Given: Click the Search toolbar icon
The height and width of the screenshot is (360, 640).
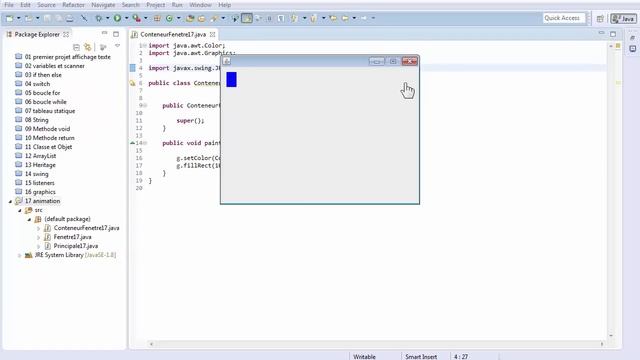Looking at the screenshot, I should tap(214, 18).
